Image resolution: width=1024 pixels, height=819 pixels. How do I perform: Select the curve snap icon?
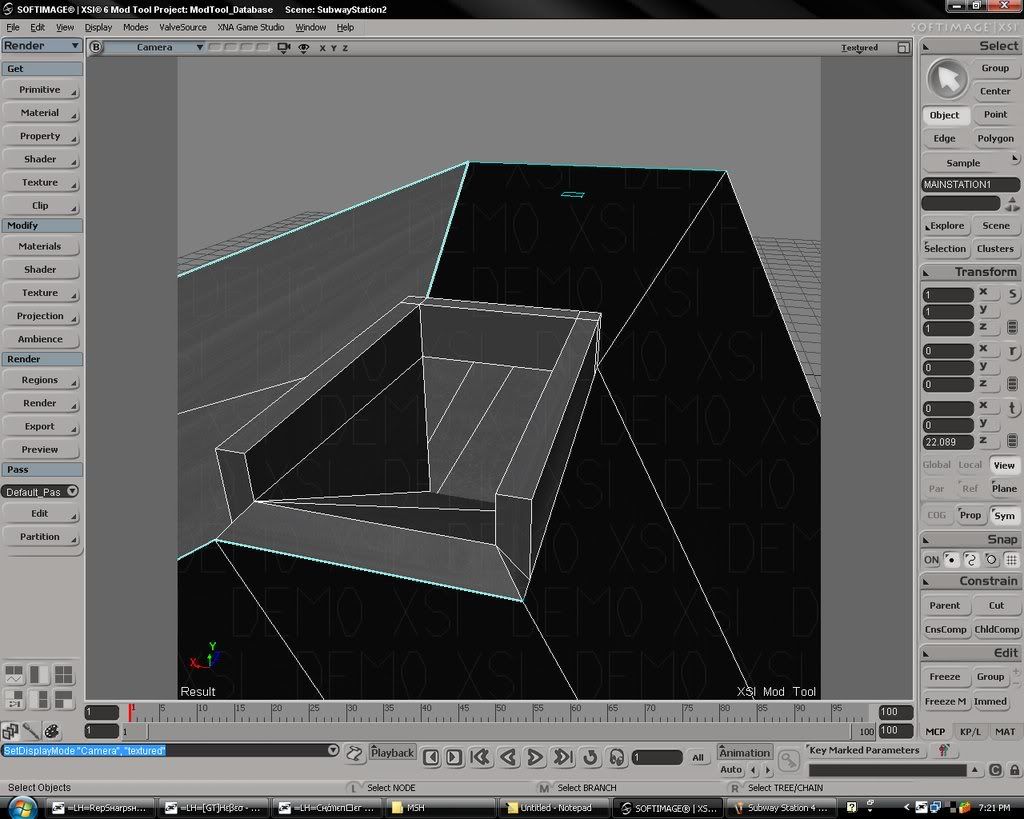pos(971,560)
